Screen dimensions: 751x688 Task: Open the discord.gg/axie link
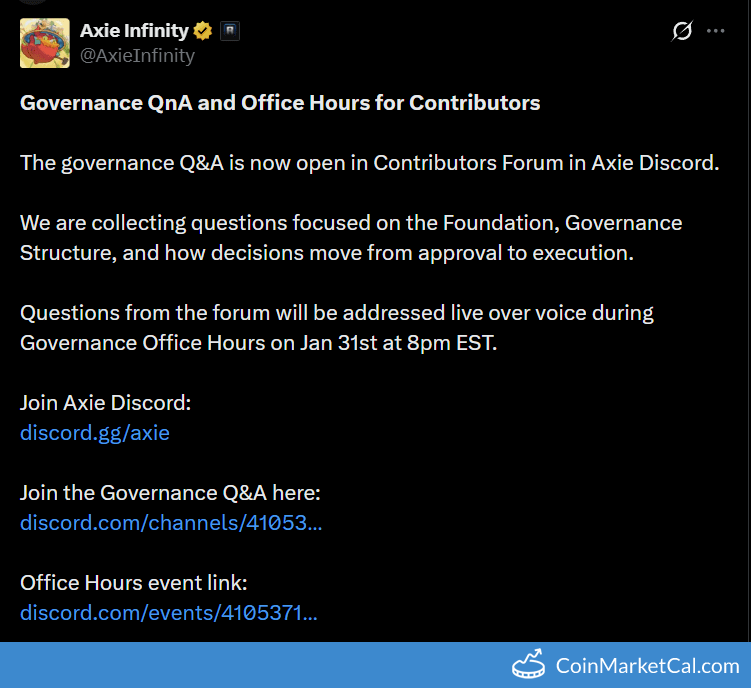pos(95,433)
